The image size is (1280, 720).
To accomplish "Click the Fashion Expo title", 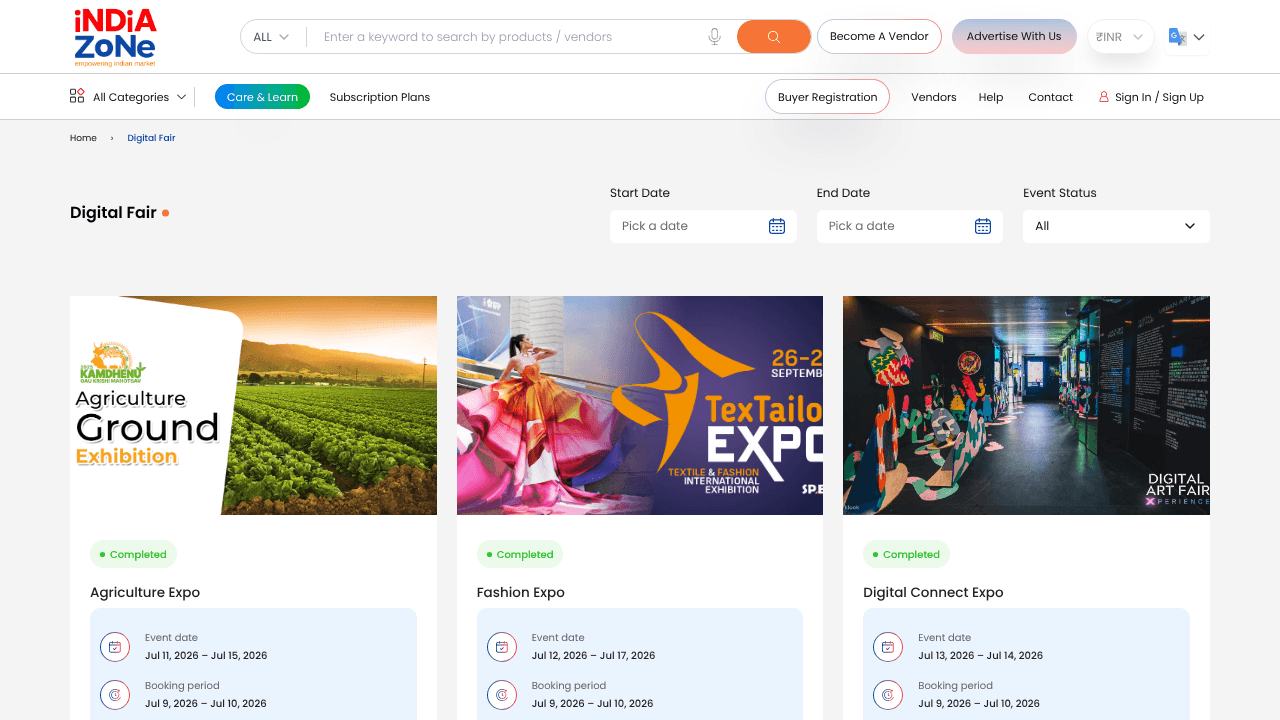I will [521, 592].
